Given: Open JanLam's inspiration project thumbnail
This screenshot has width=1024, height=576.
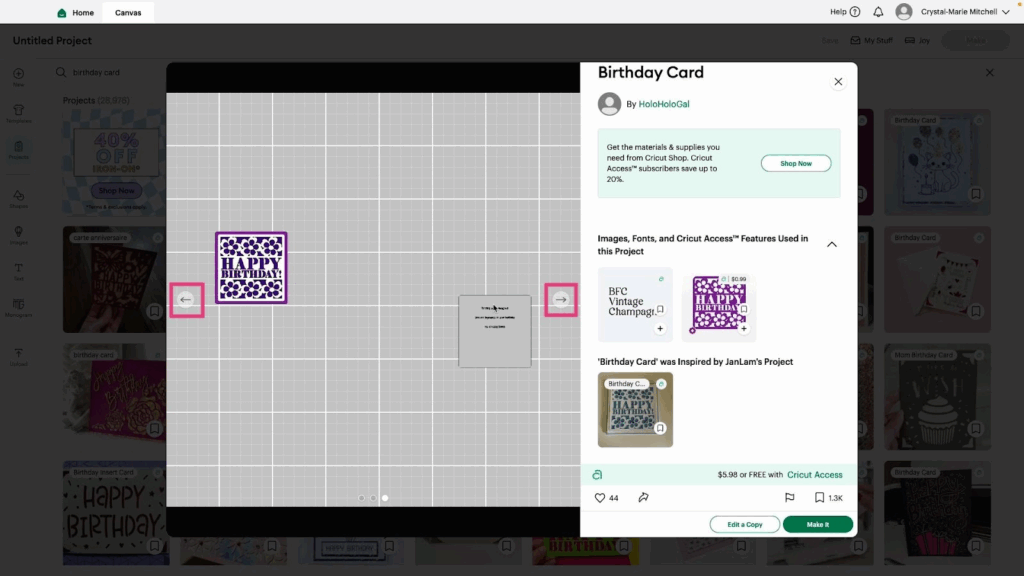Looking at the screenshot, I should point(635,409).
